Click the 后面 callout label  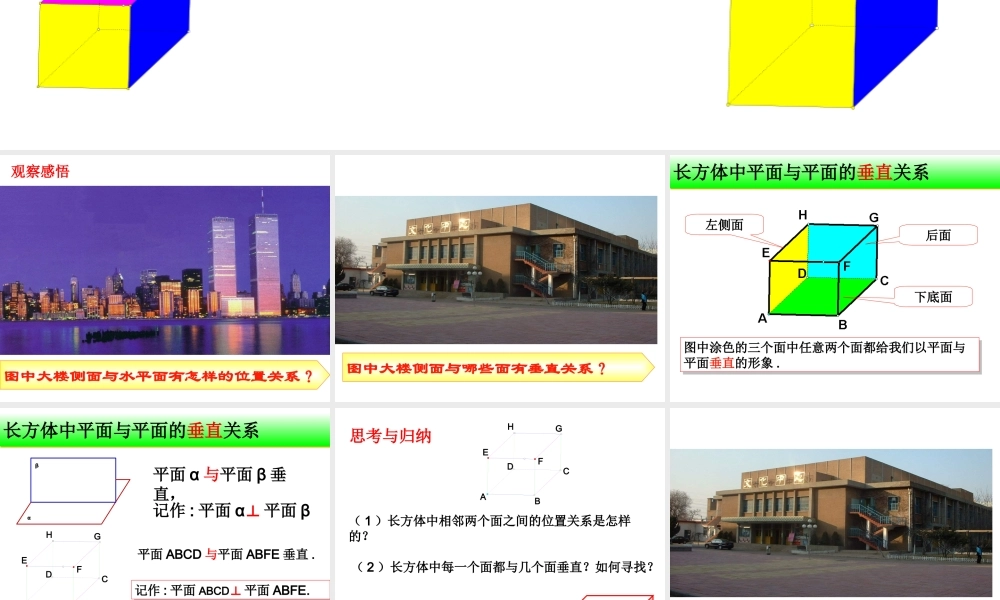point(937,235)
